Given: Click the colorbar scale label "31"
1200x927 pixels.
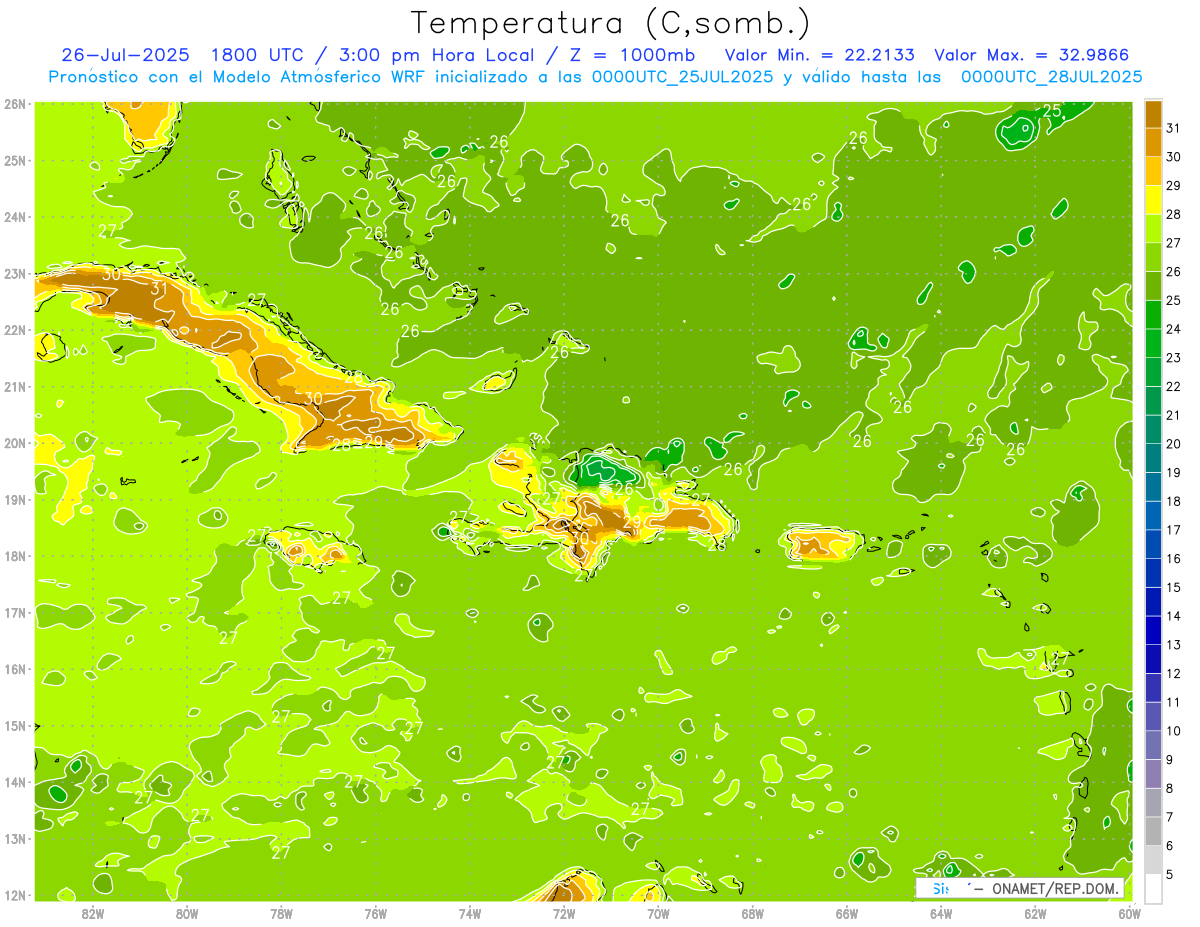Looking at the screenshot, I should click(x=1174, y=128).
